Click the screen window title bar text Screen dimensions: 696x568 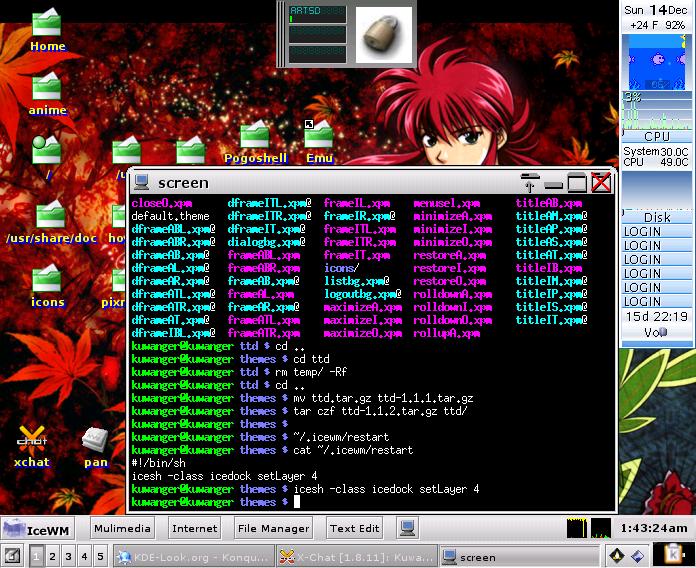click(183, 183)
